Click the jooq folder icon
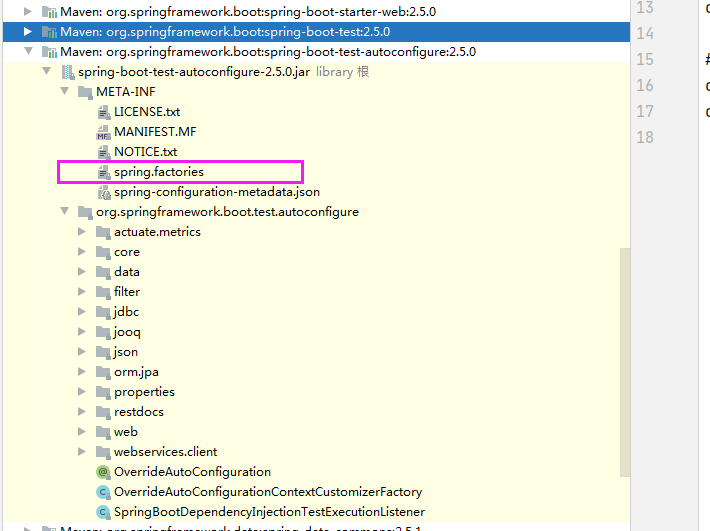 coord(103,332)
